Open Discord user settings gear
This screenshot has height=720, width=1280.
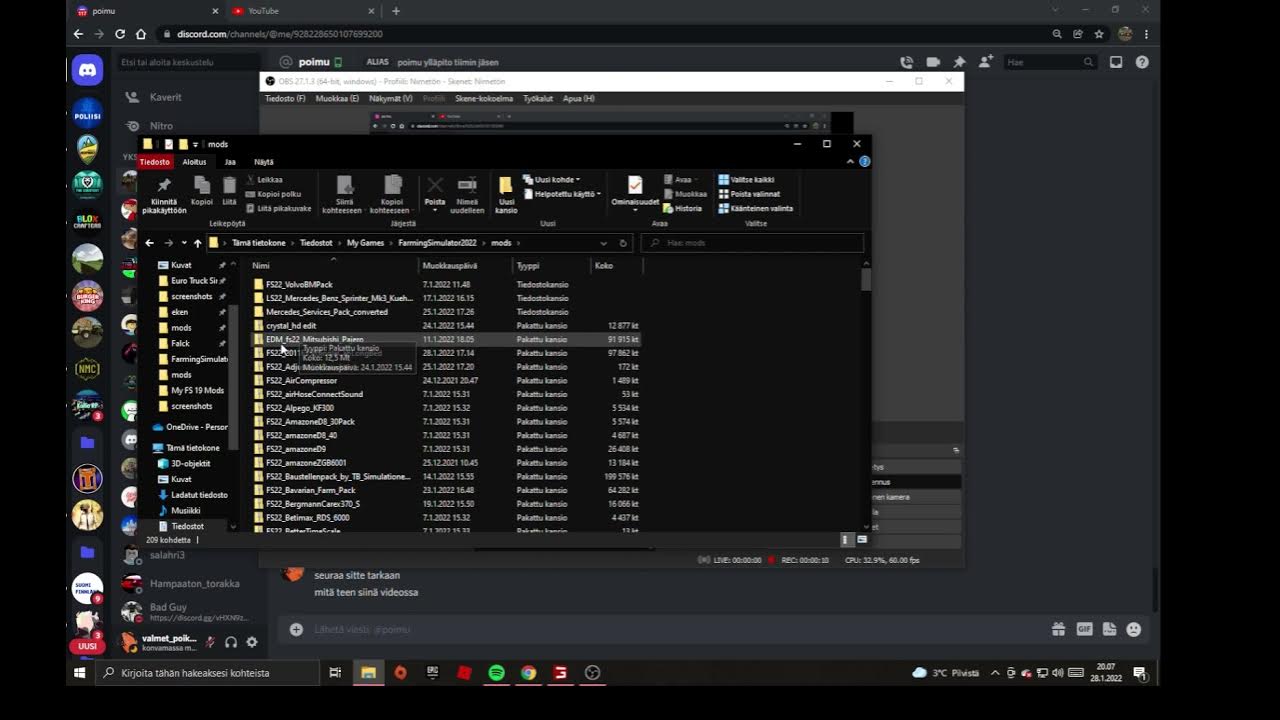(x=252, y=642)
